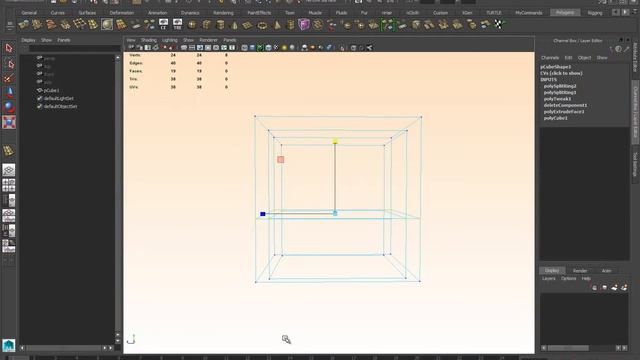Switch to Render layer tab
Viewport: 640px width, 360px height.
tap(580, 271)
